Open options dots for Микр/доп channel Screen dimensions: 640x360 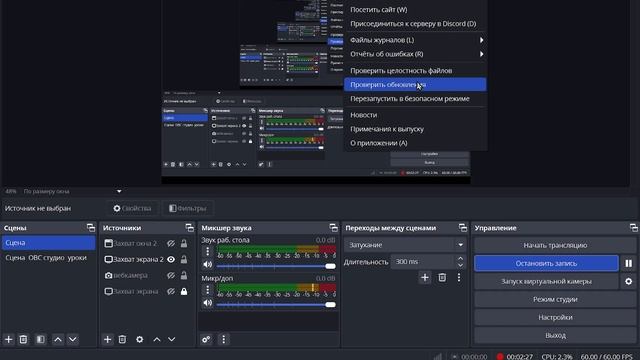pyautogui.click(x=207, y=289)
